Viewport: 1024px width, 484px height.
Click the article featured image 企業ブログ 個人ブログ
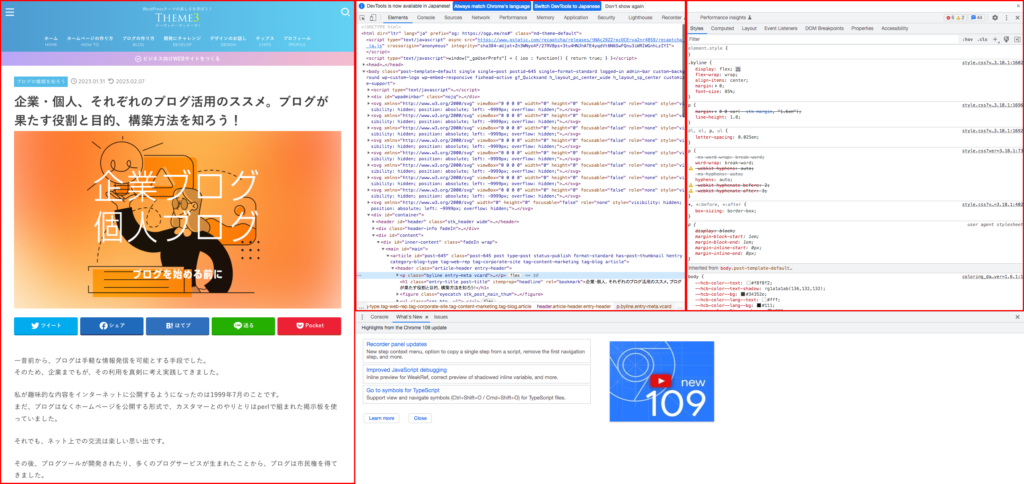177,219
